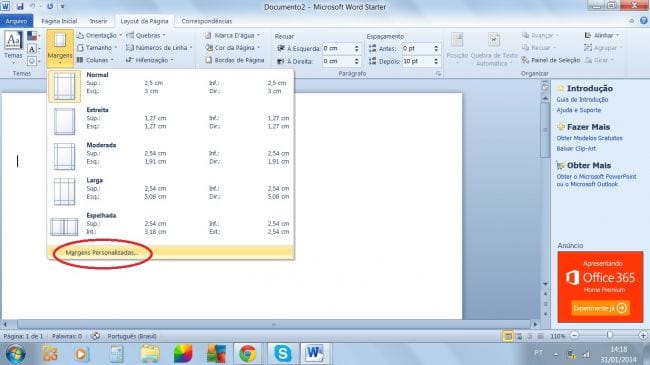650x365 pixels.
Task: Open Guia de Introdução link
Action: tap(582, 100)
